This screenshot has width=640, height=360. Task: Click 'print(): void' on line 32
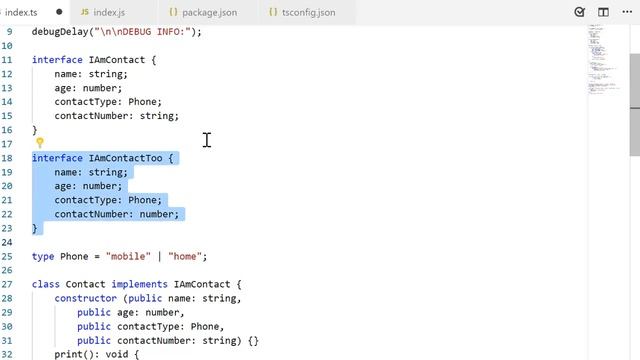tap(91, 354)
